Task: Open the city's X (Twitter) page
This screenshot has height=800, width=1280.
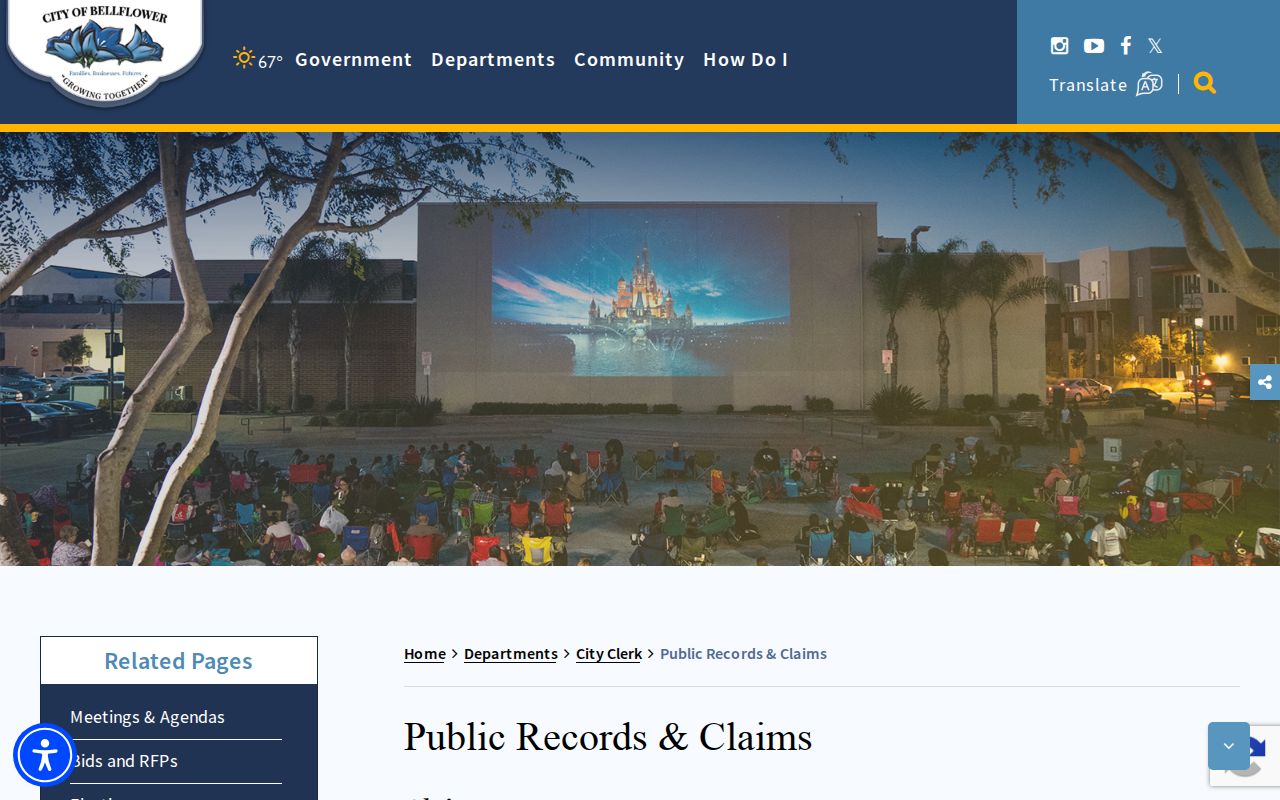Action: click(x=1155, y=46)
